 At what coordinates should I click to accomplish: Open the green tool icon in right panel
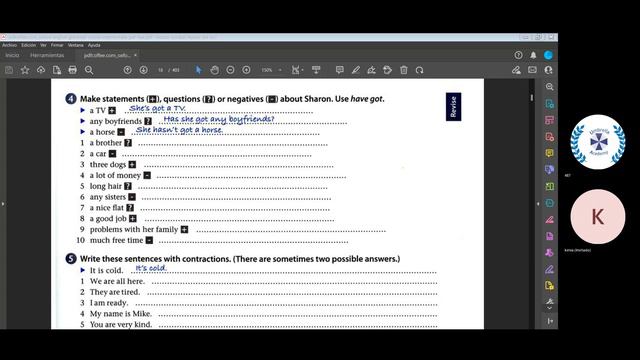549,186
